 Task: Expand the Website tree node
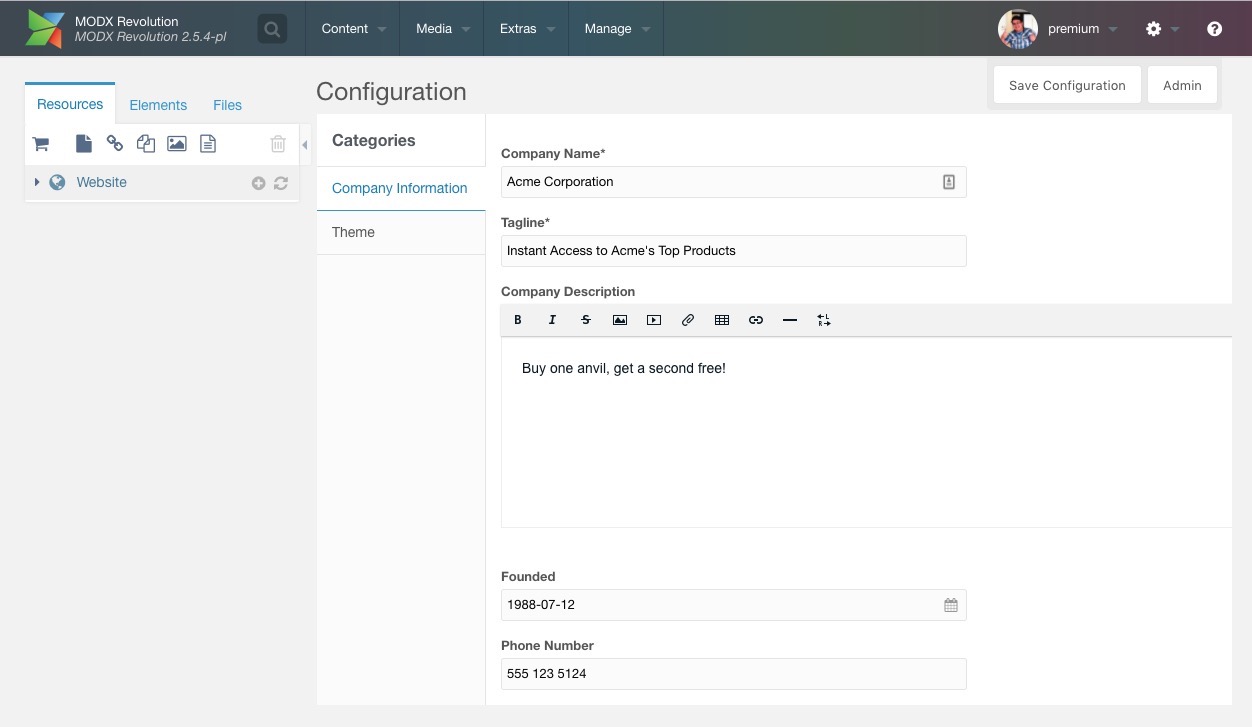pyautogui.click(x=37, y=182)
